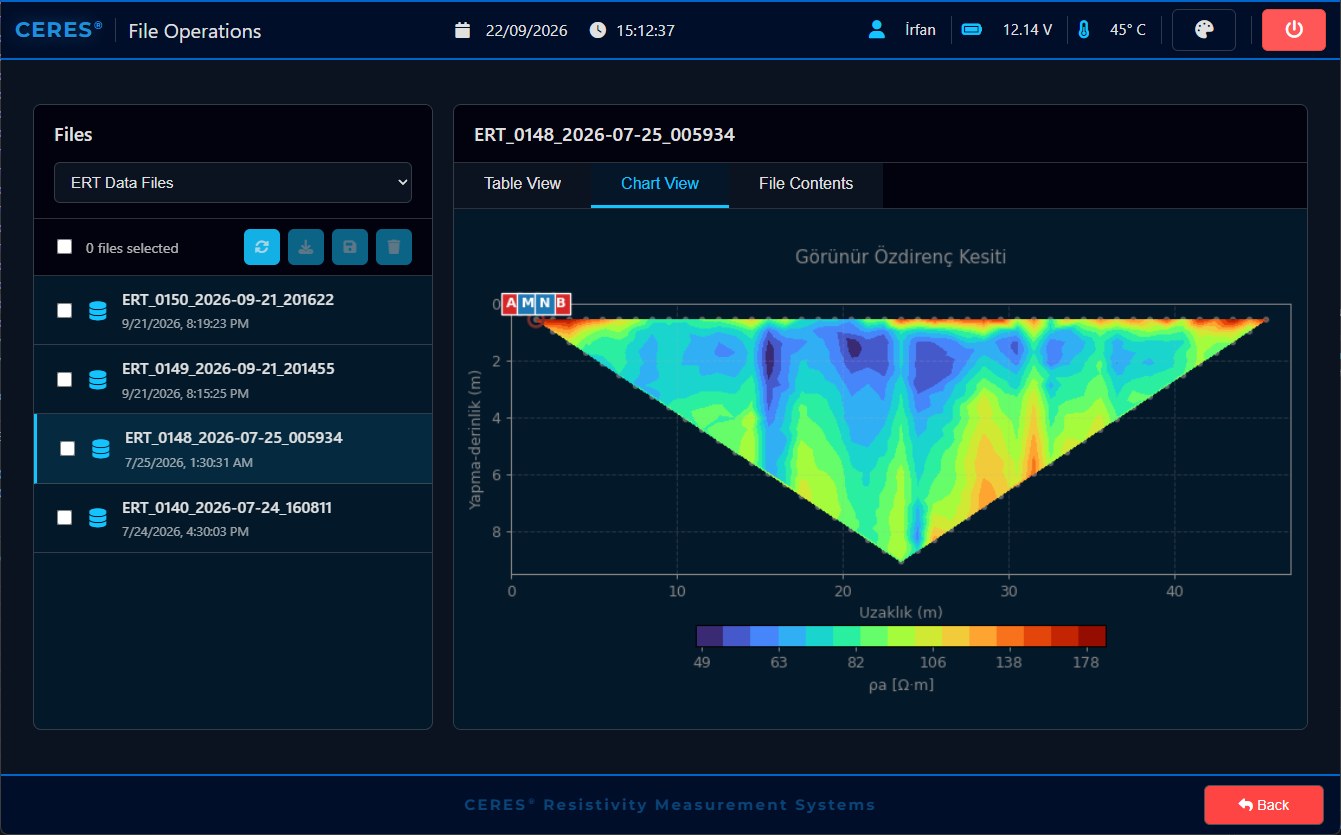Click the save files icon button
Image resolution: width=1341 pixels, height=835 pixels.
(x=350, y=247)
